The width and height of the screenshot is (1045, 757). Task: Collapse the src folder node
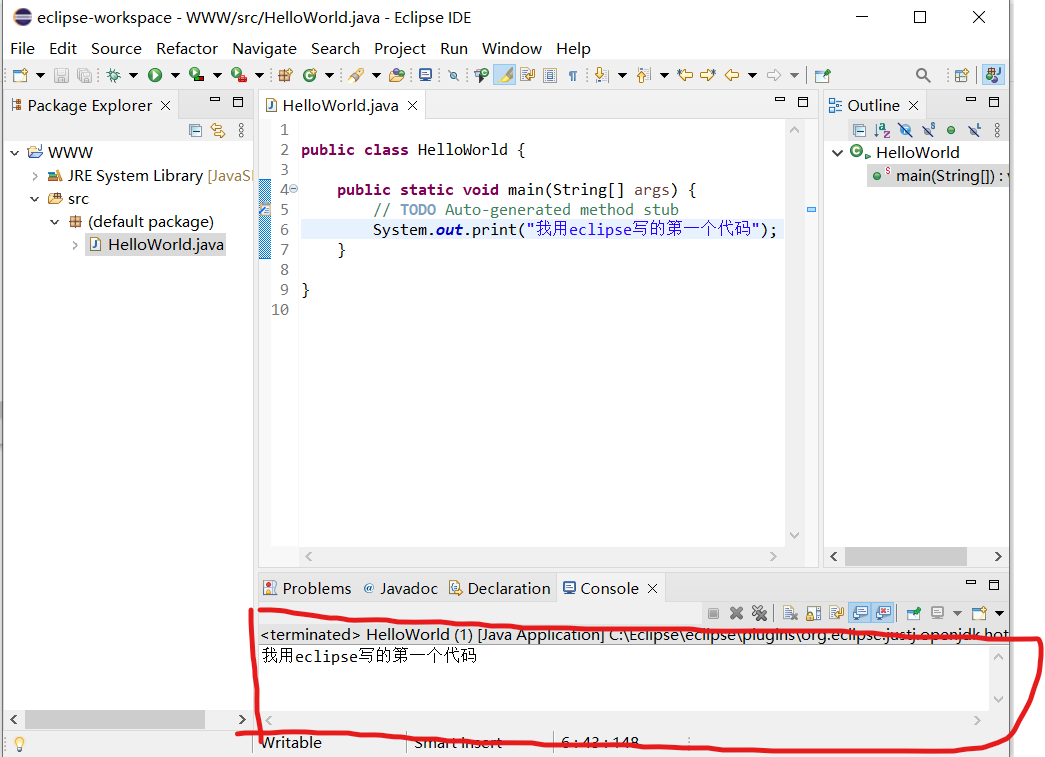pos(35,199)
